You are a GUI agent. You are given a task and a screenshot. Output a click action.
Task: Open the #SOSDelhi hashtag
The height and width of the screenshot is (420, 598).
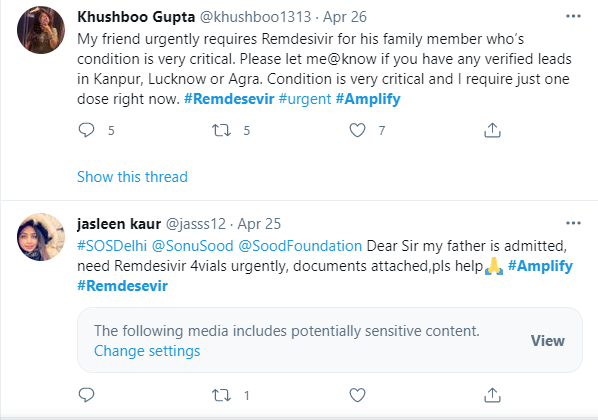[112, 246]
